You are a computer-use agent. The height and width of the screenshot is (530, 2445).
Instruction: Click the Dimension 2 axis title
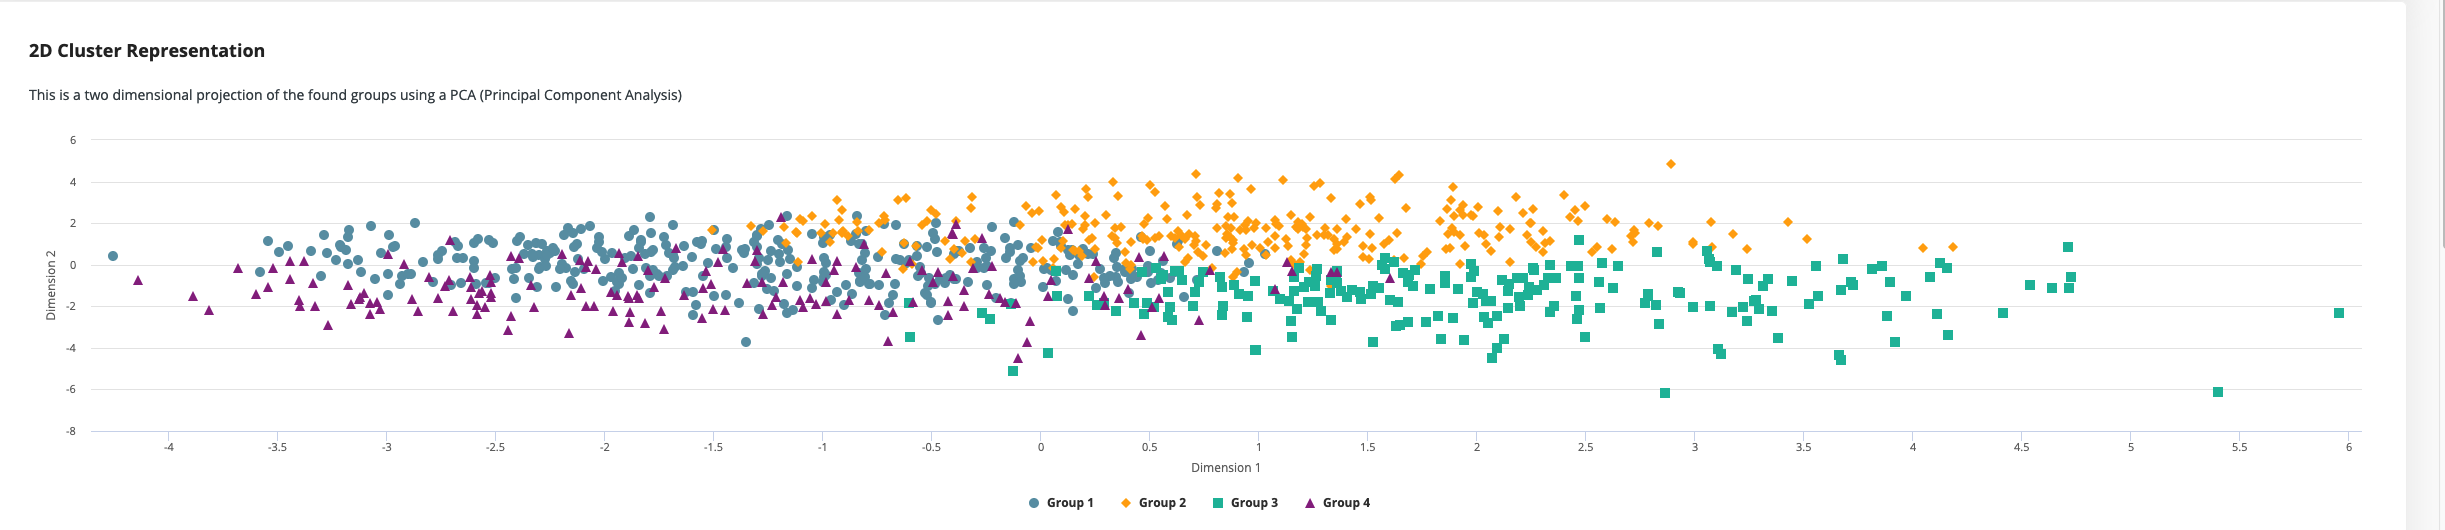point(51,286)
